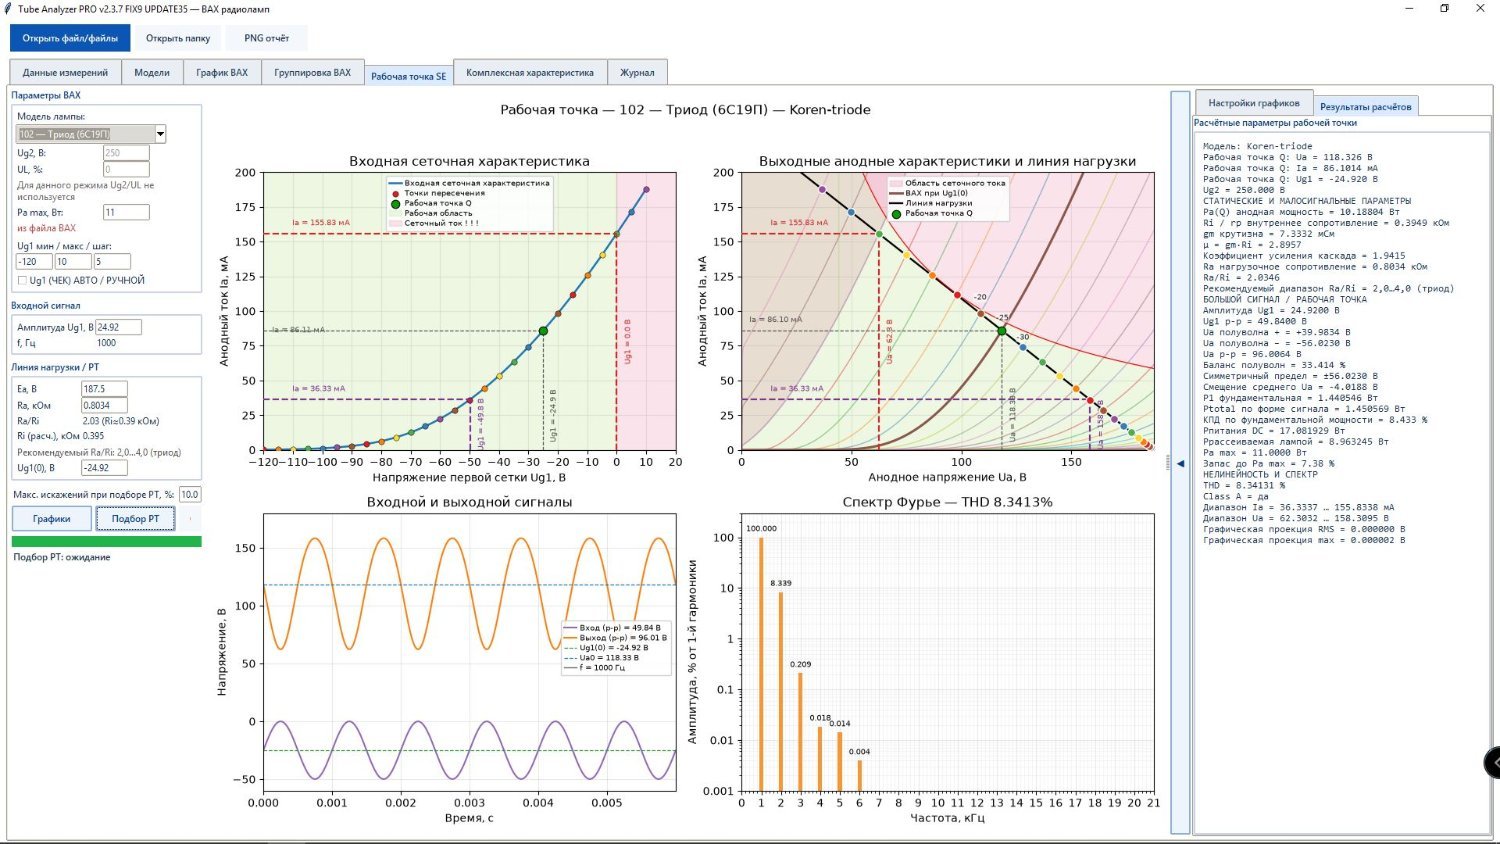
Task: Click the Открыть файл/файлы button
Action: pyautogui.click(x=70, y=38)
